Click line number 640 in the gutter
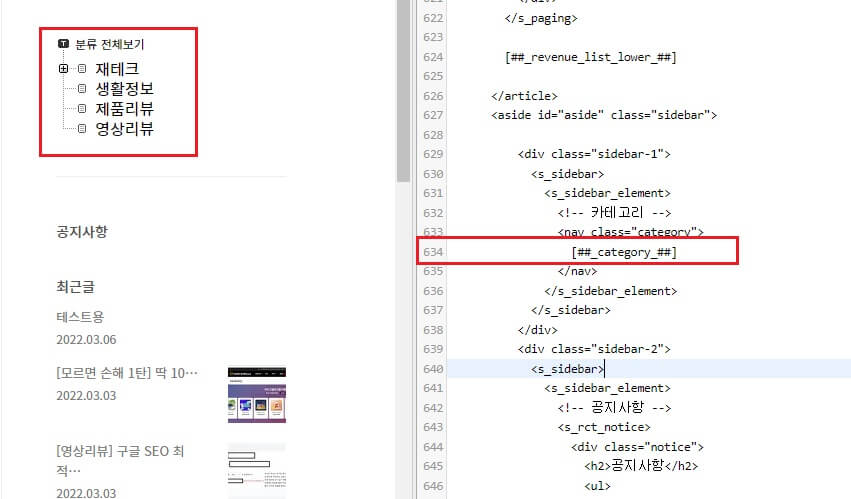851x499 pixels. point(433,369)
